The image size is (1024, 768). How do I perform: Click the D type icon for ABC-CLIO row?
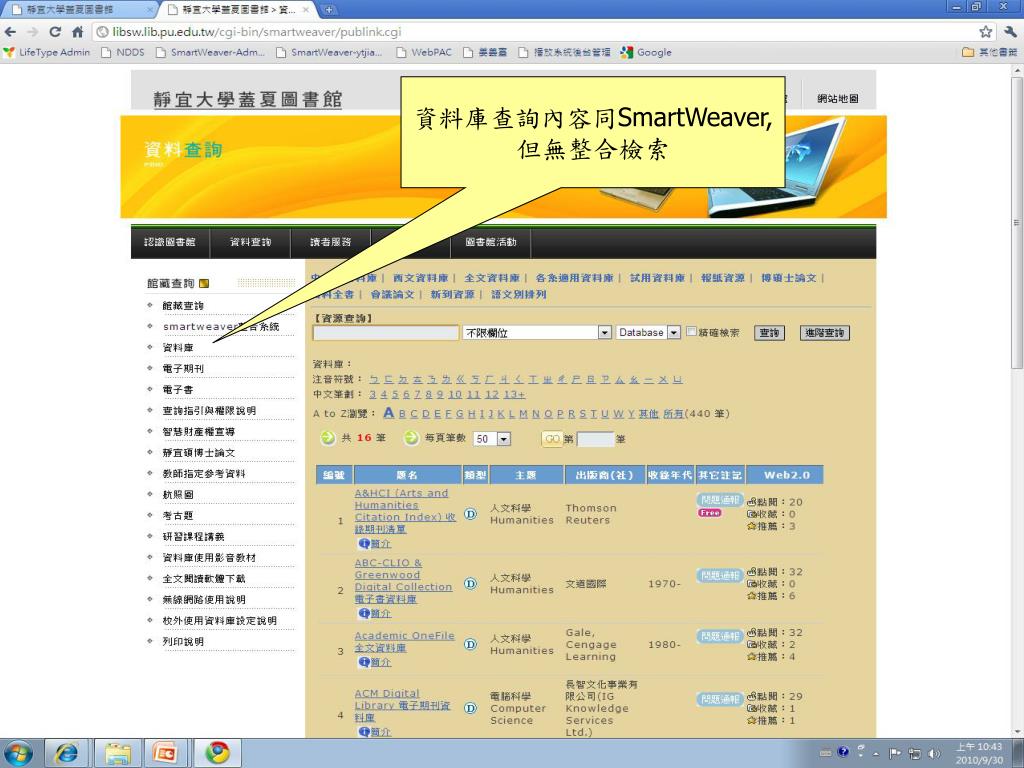click(470, 584)
